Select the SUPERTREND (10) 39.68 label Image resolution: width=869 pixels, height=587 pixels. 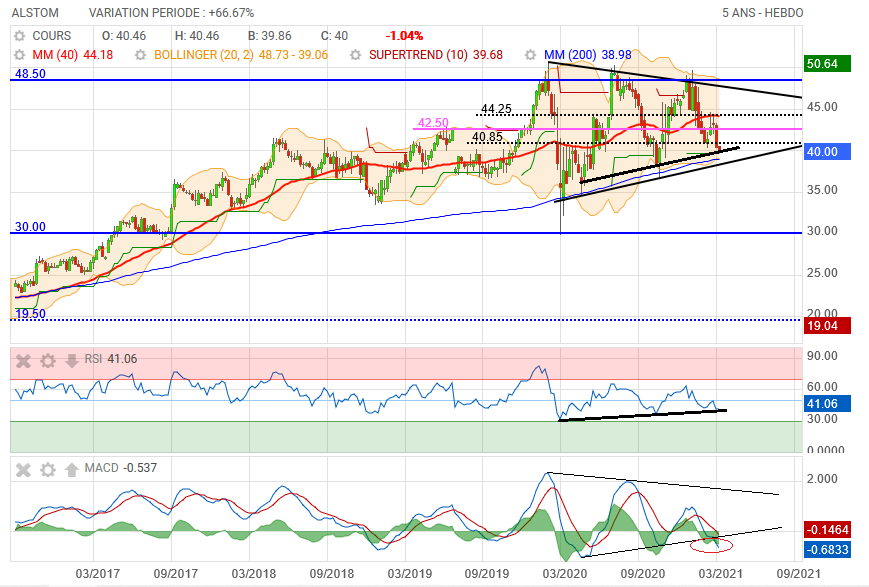tap(436, 55)
